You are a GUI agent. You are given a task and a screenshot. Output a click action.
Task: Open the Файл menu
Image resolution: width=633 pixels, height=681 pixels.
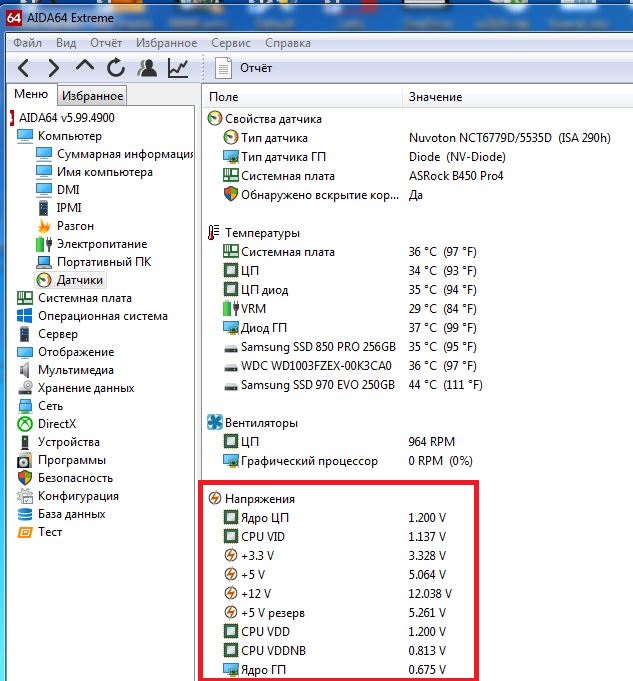click(x=27, y=43)
